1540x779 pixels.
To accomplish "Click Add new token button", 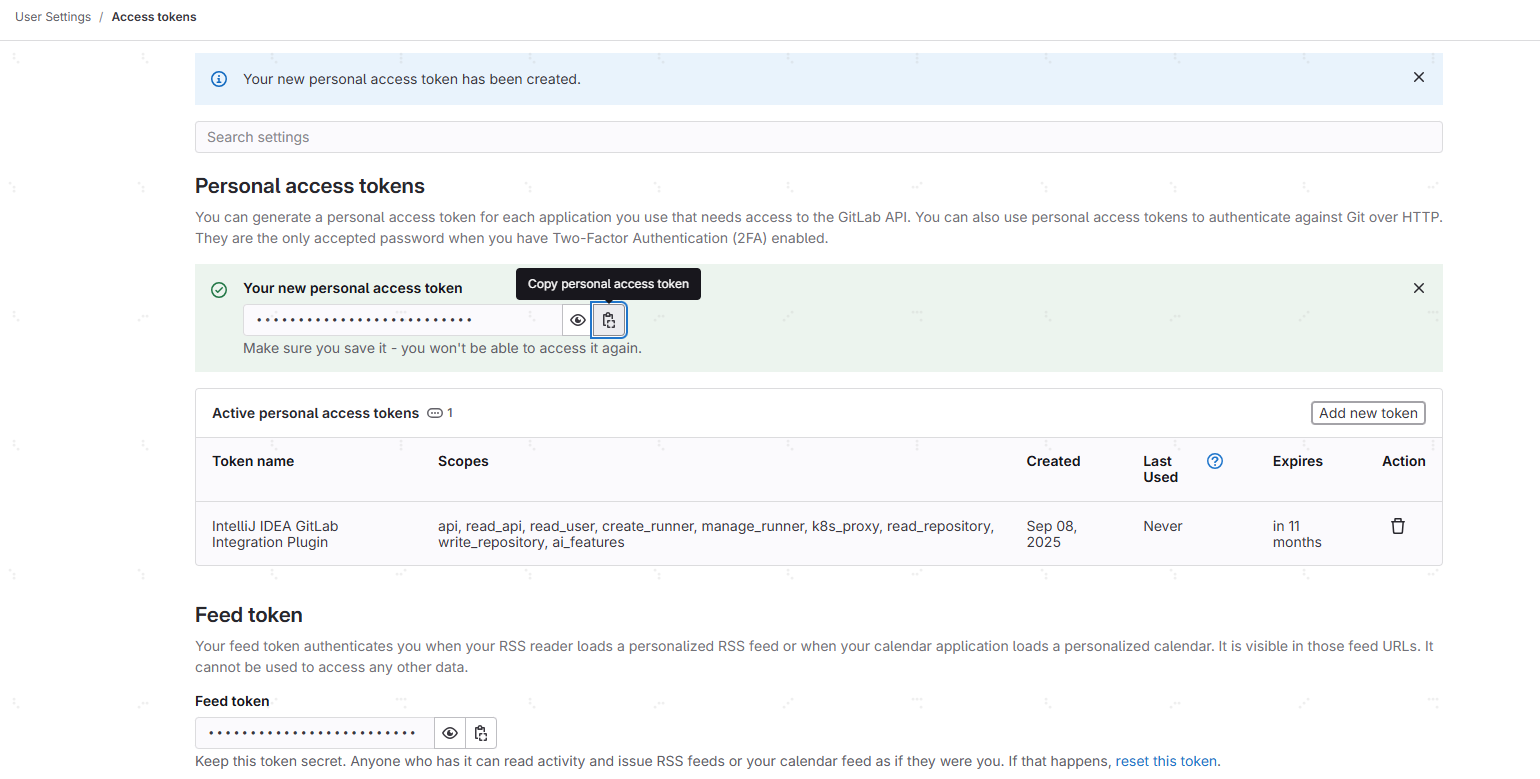I will (x=1368, y=413).
